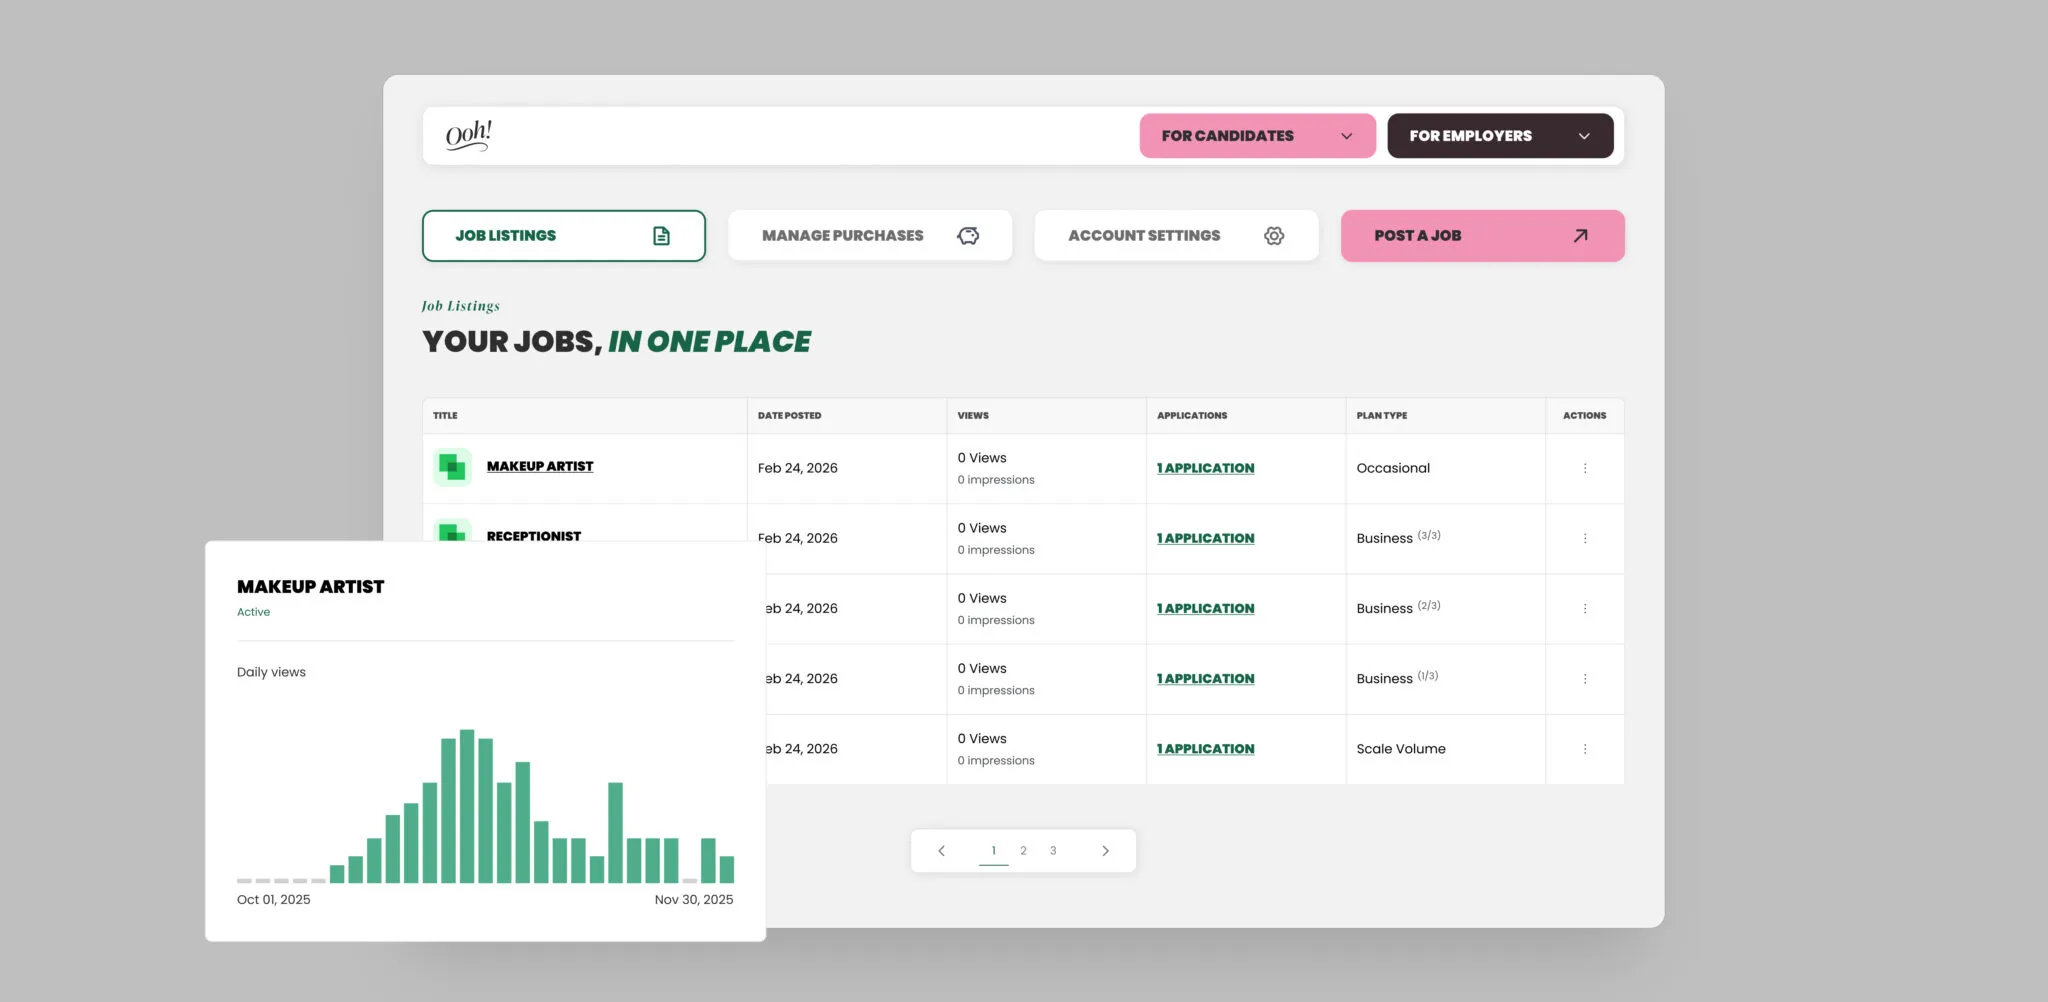Viewport: 2048px width, 1002px height.
Task: Click the tallest bar in Daily views chart
Action: (x=467, y=806)
